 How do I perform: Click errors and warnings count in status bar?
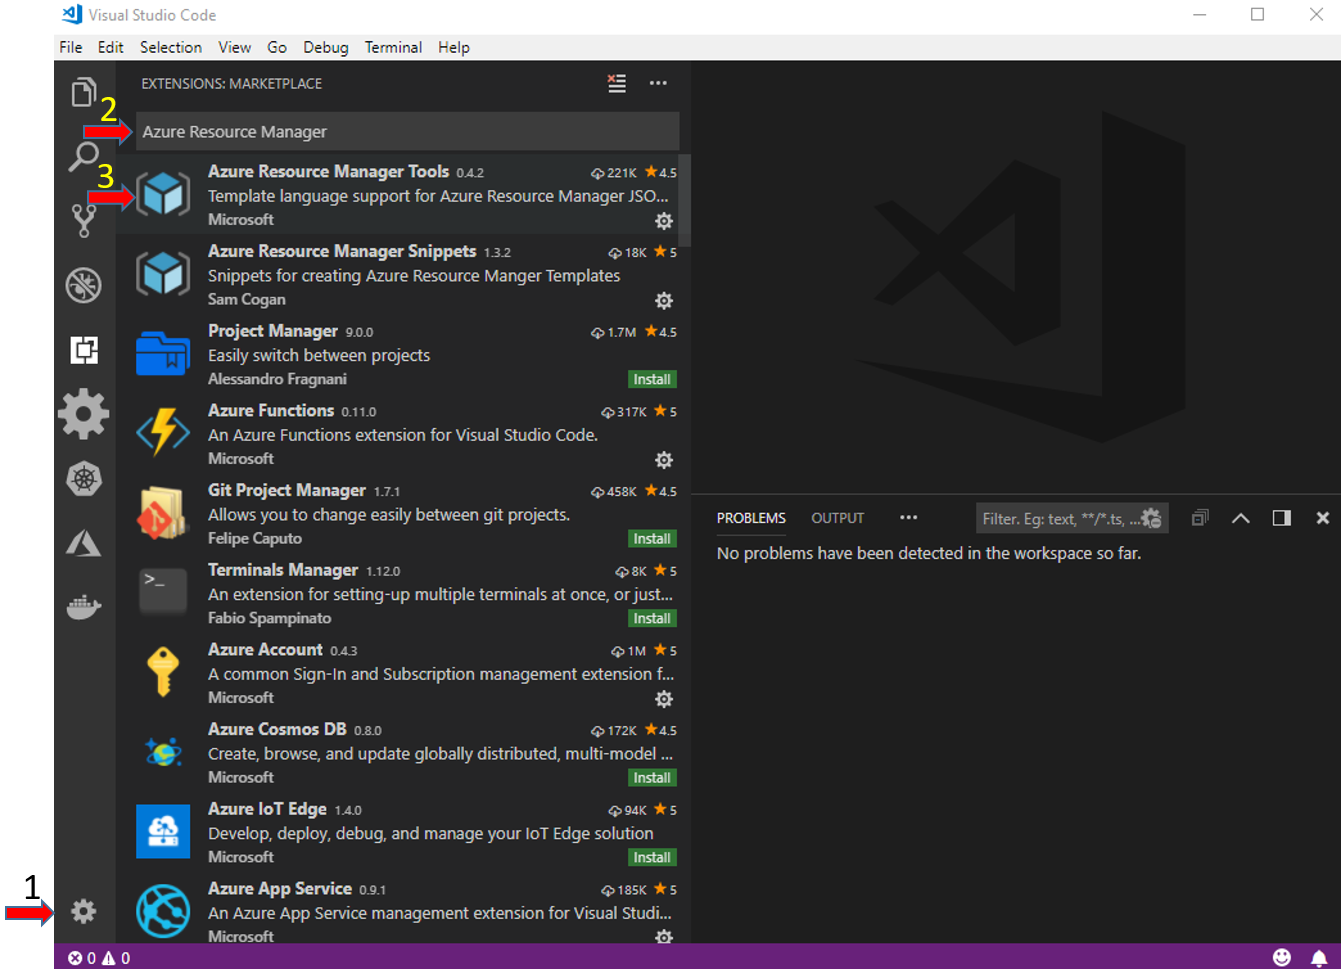coord(99,958)
